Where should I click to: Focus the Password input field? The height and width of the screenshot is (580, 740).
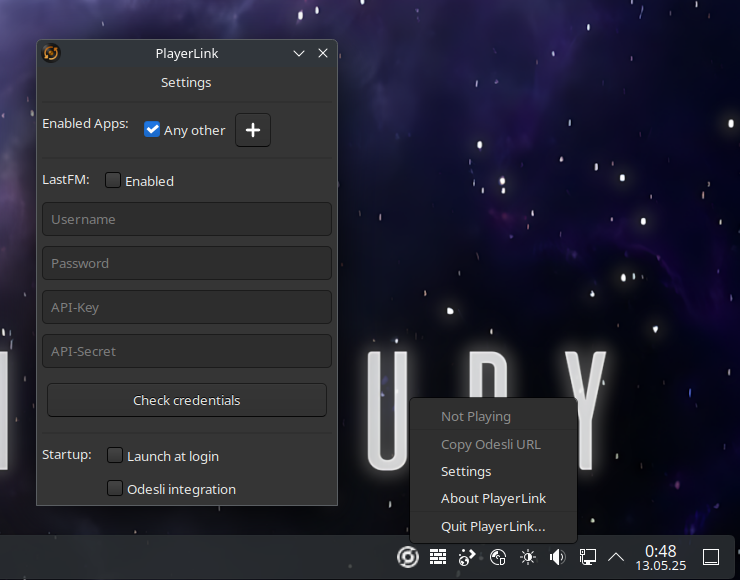187,263
